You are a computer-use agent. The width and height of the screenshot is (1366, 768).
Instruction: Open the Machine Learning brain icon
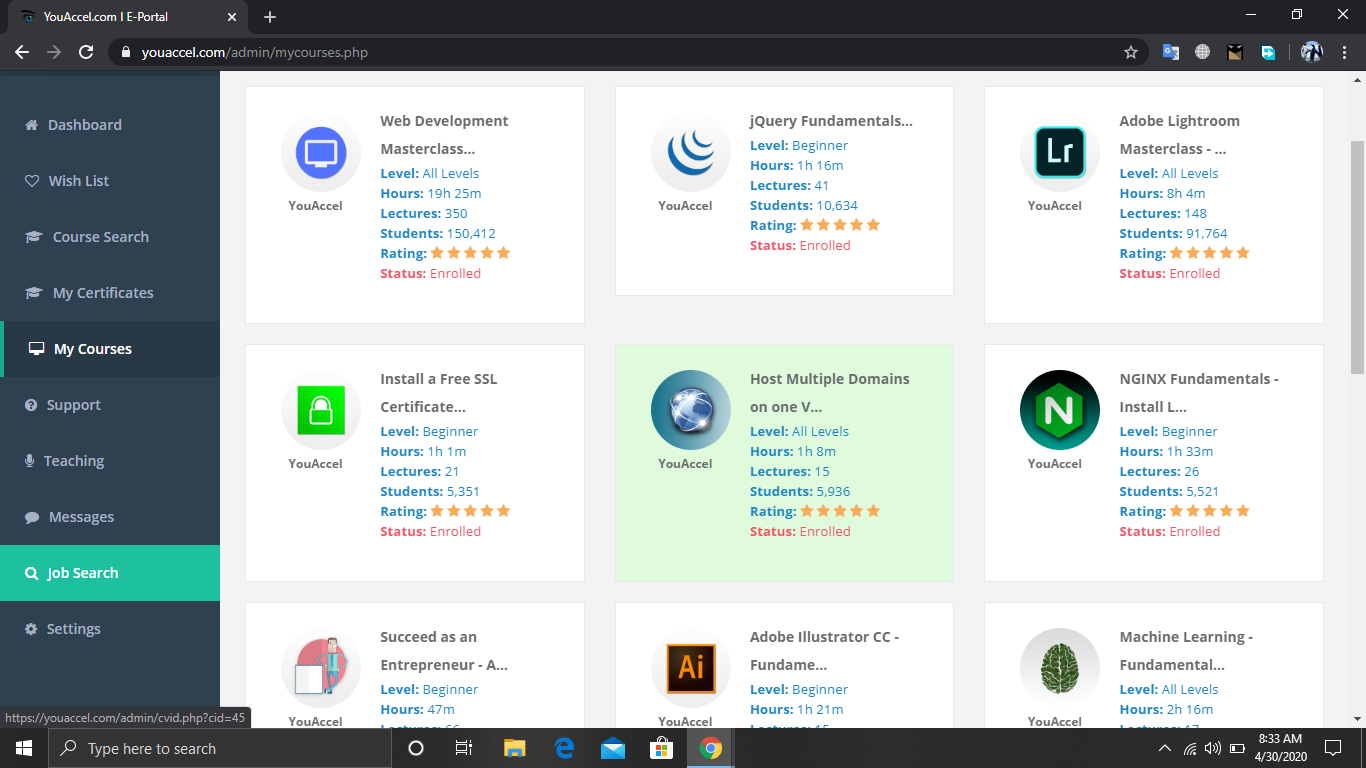1060,668
